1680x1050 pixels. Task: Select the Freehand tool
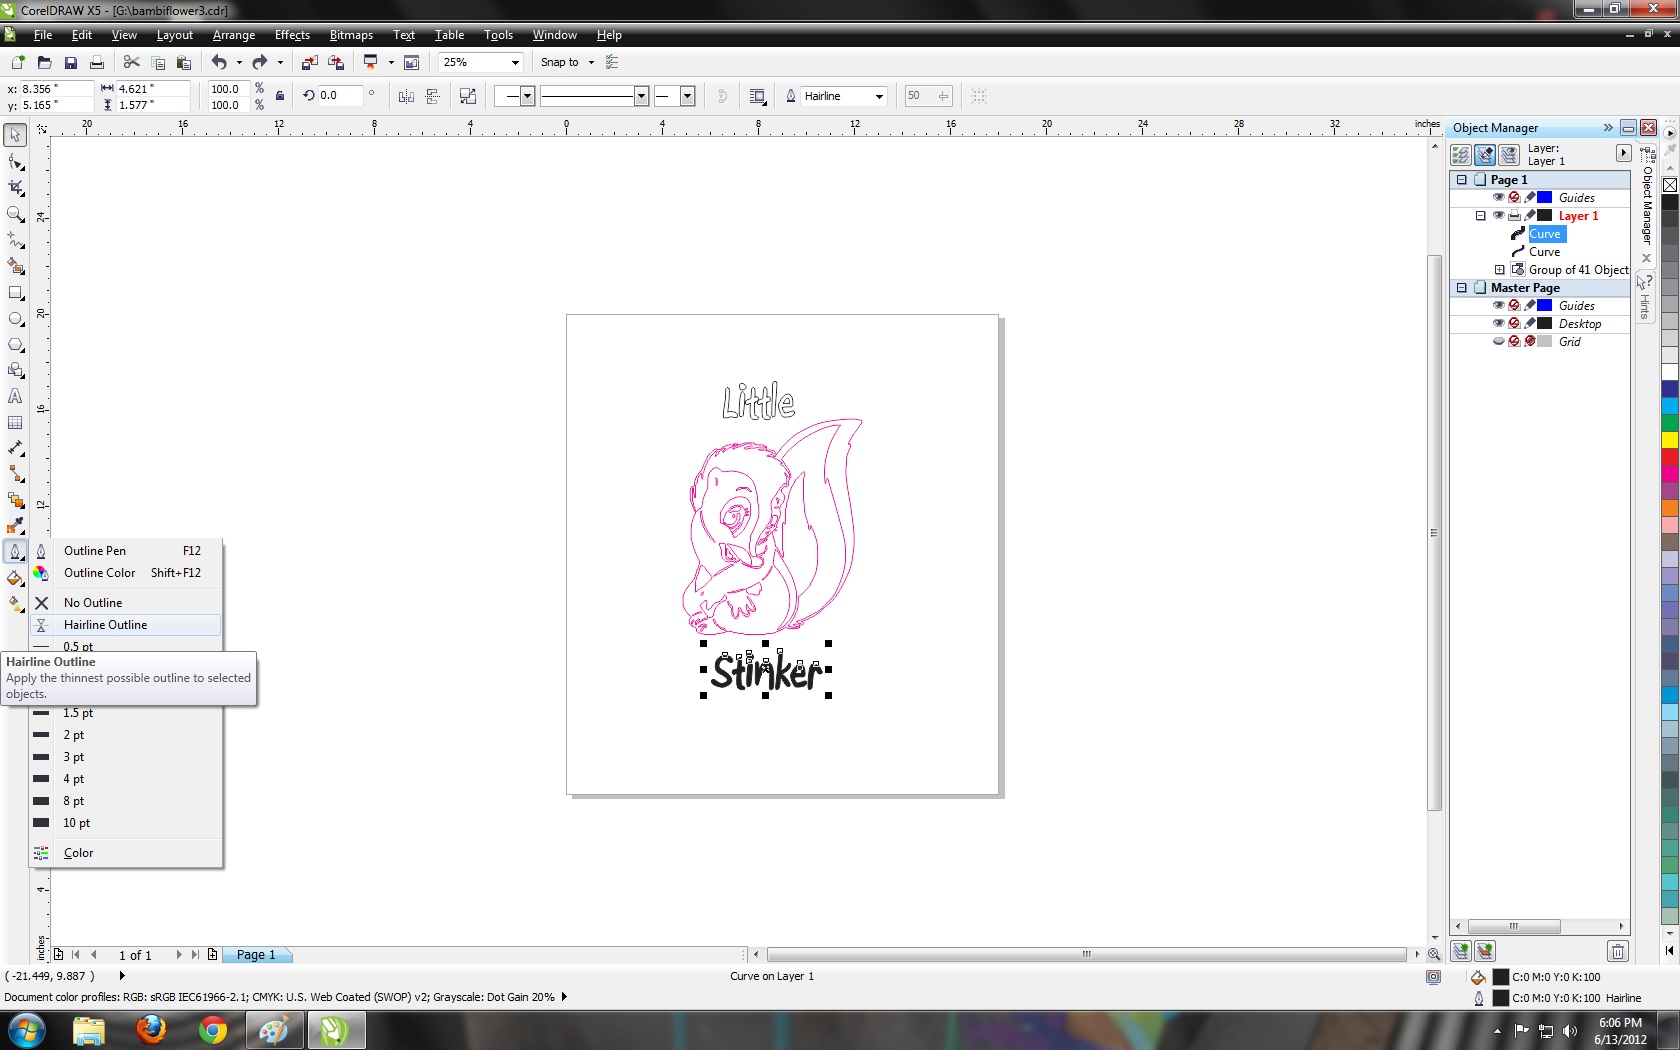coord(15,240)
